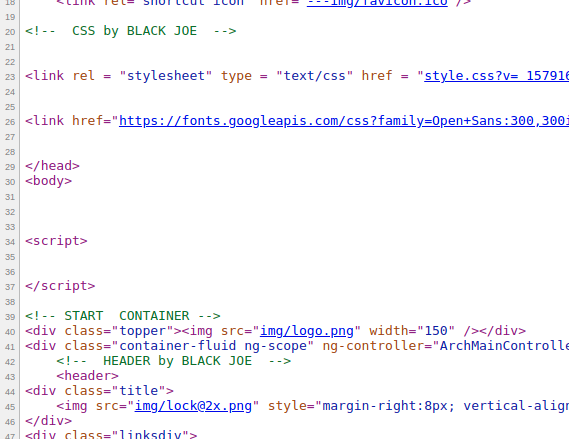569x439 pixels.
Task: Click the closing </script> tag
Action: point(60,286)
